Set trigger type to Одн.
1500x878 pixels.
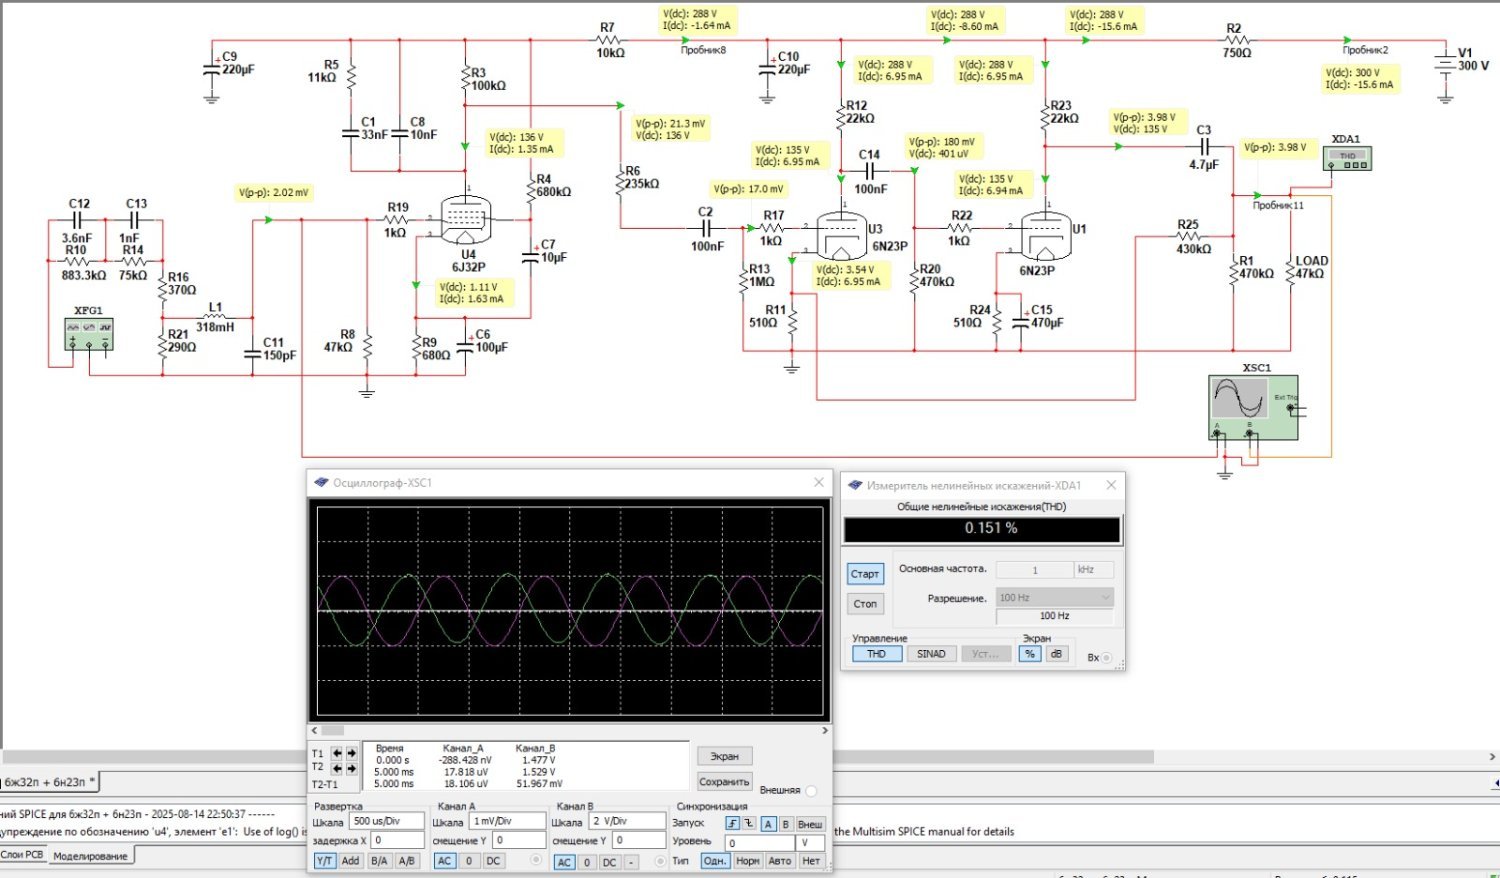(x=714, y=861)
